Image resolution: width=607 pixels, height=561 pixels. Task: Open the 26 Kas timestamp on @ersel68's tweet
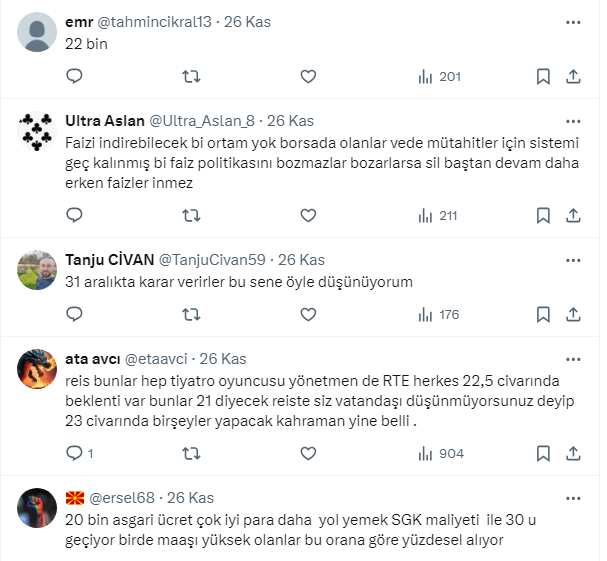[x=190, y=497]
